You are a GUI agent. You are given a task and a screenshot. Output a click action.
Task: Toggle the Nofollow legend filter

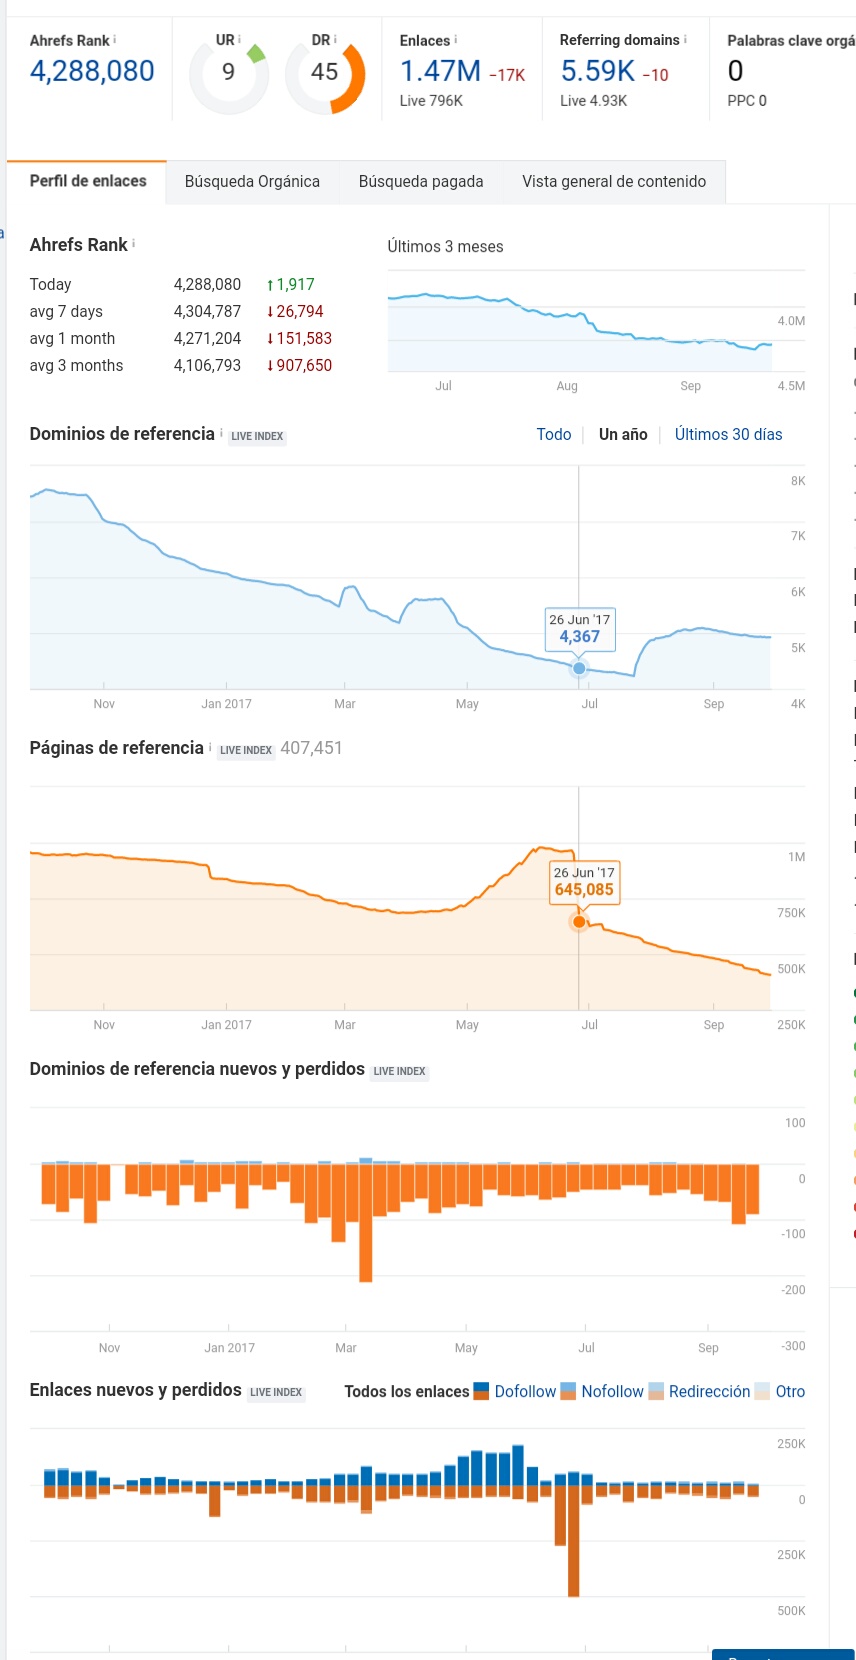[602, 1391]
